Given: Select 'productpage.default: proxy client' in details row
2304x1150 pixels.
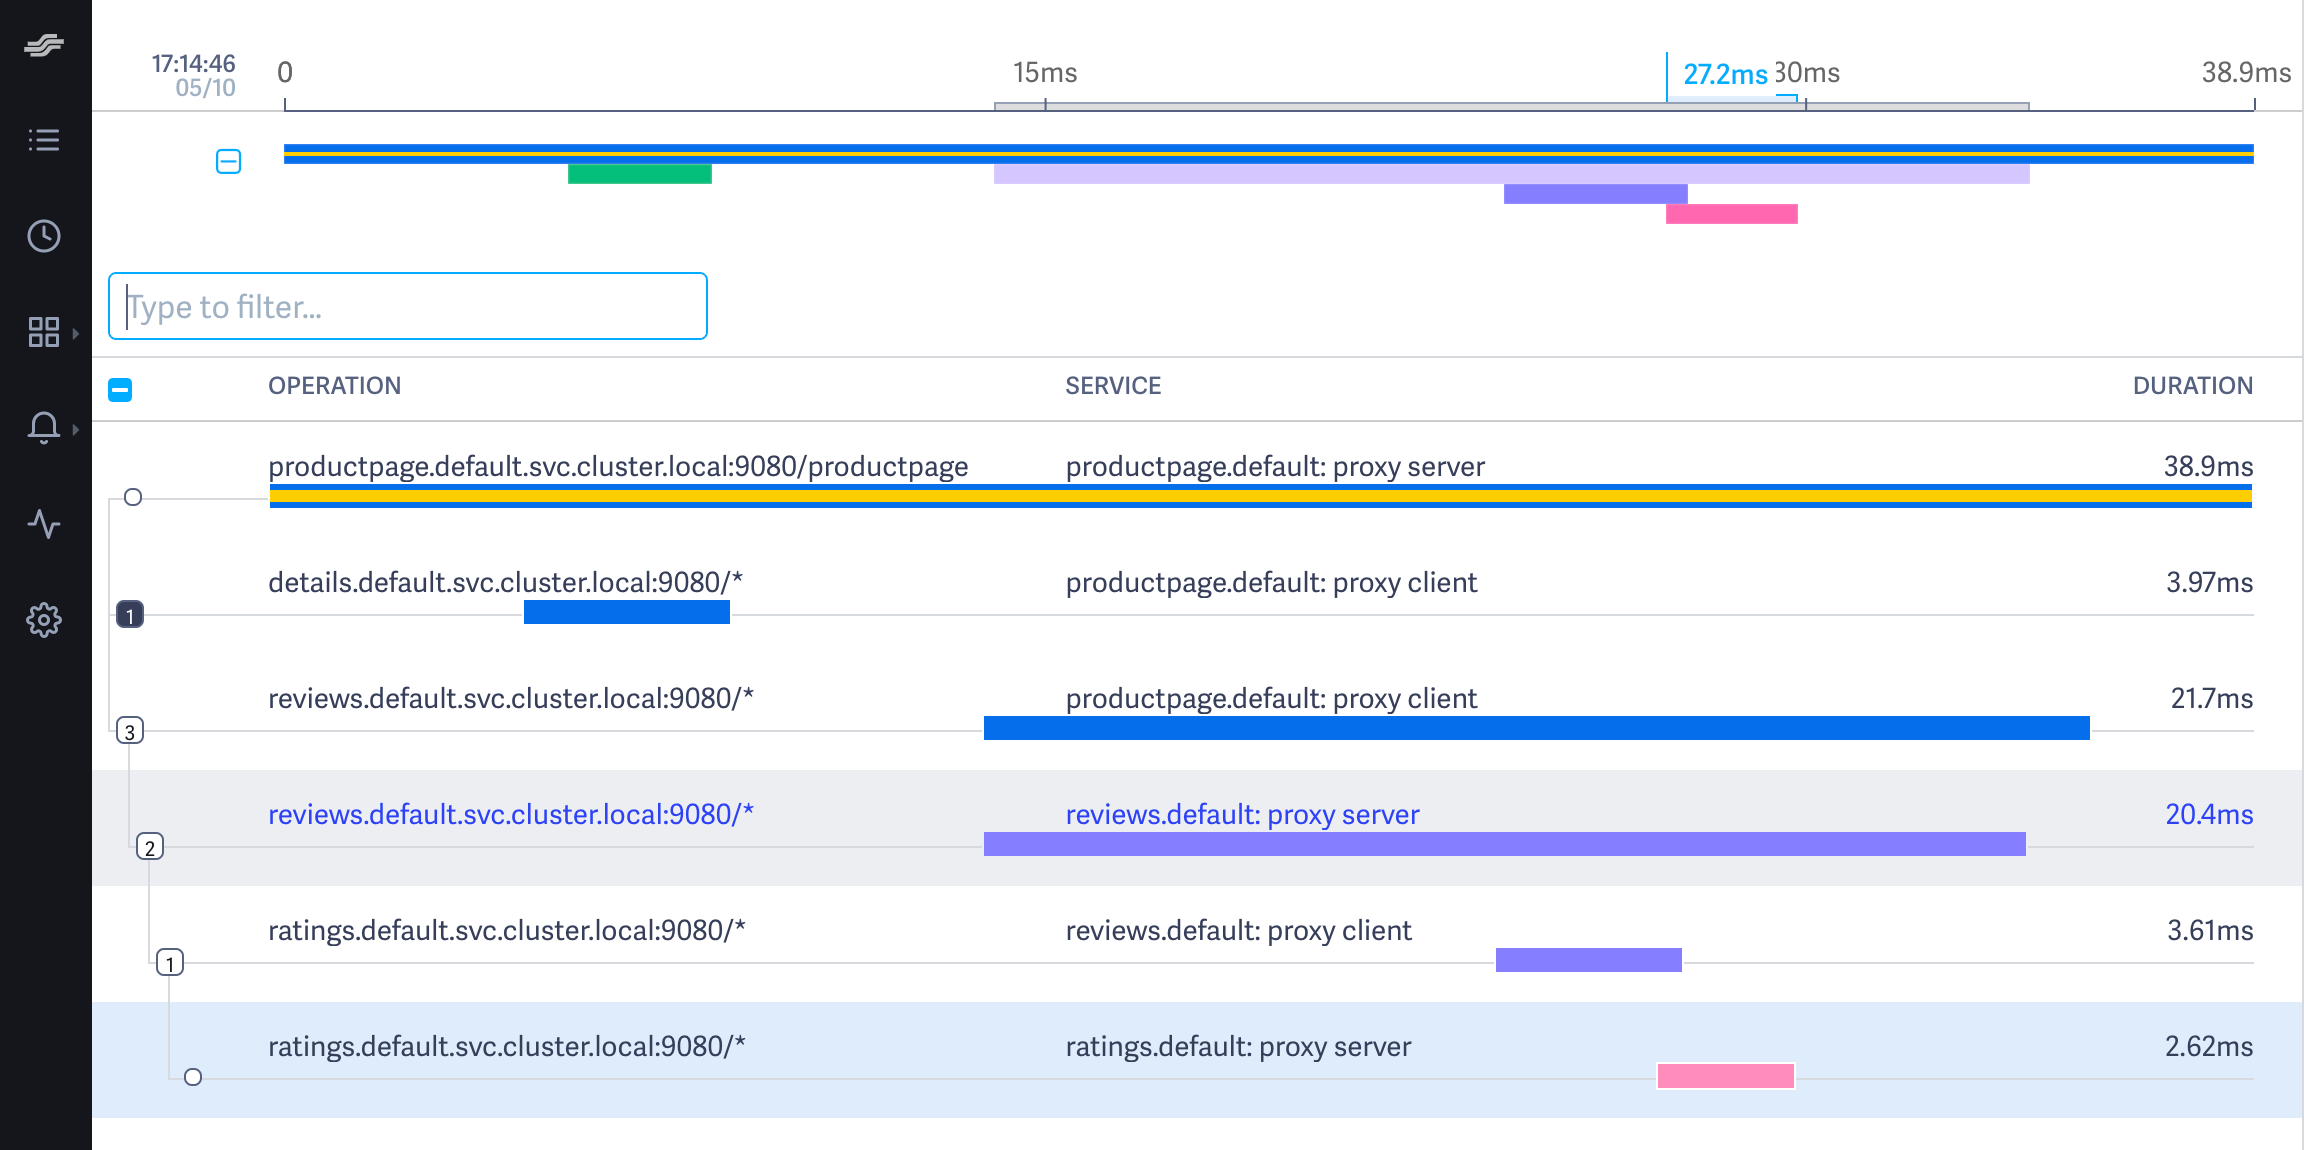Looking at the screenshot, I should click(x=1271, y=582).
